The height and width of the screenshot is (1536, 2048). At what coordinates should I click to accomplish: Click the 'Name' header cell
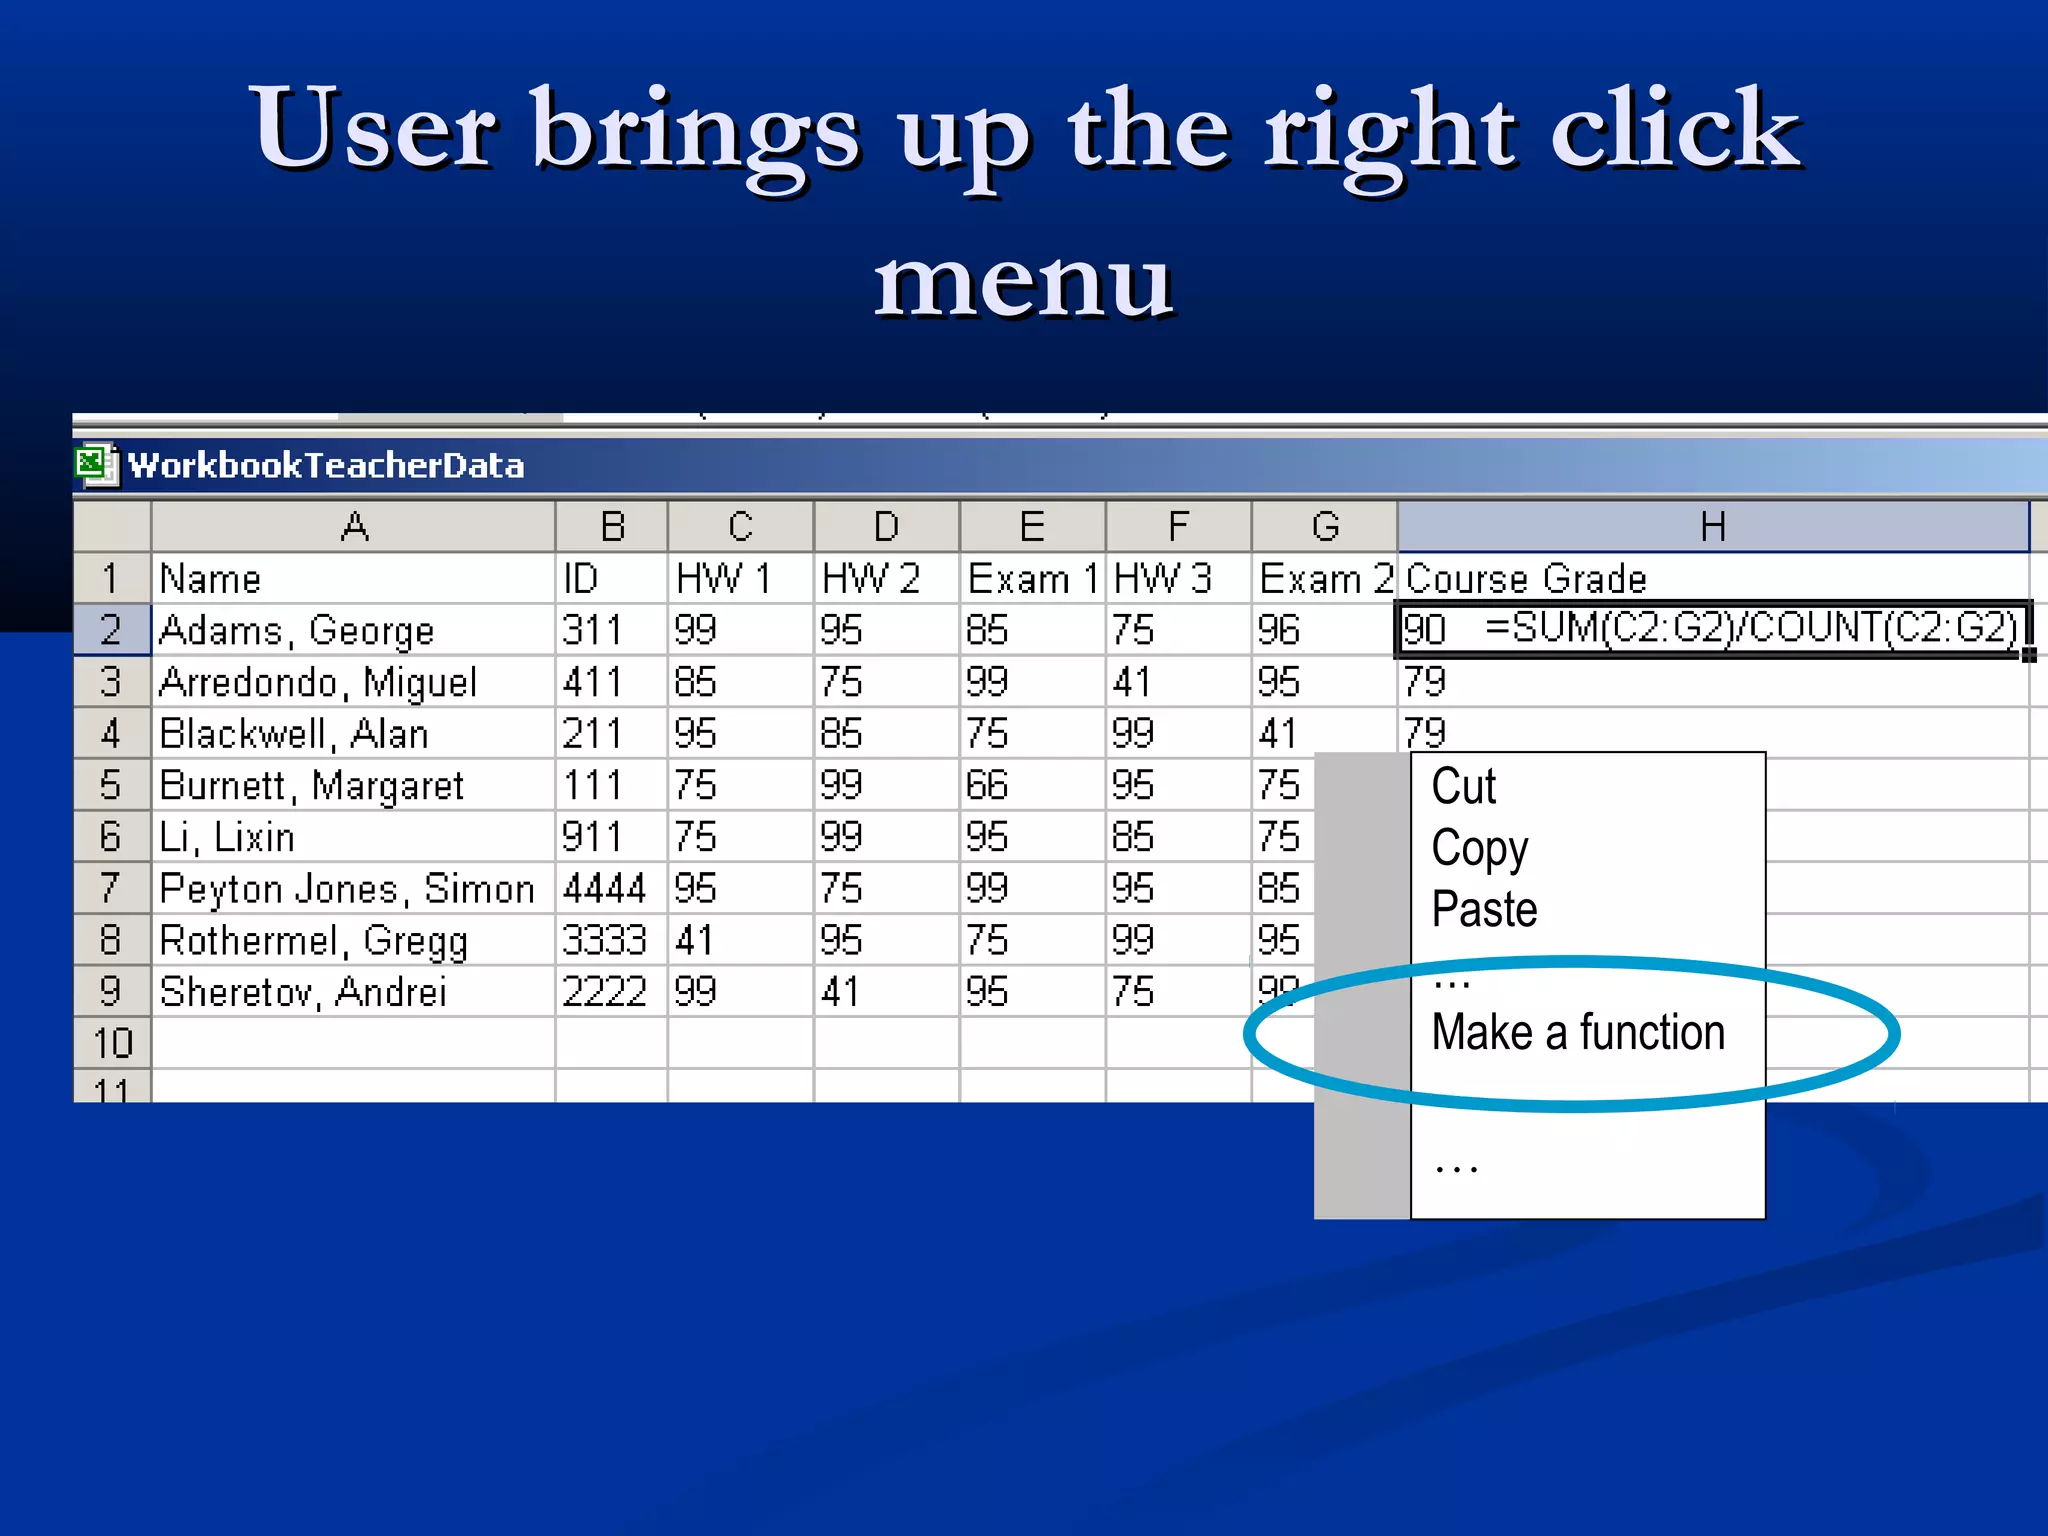[x=353, y=578]
